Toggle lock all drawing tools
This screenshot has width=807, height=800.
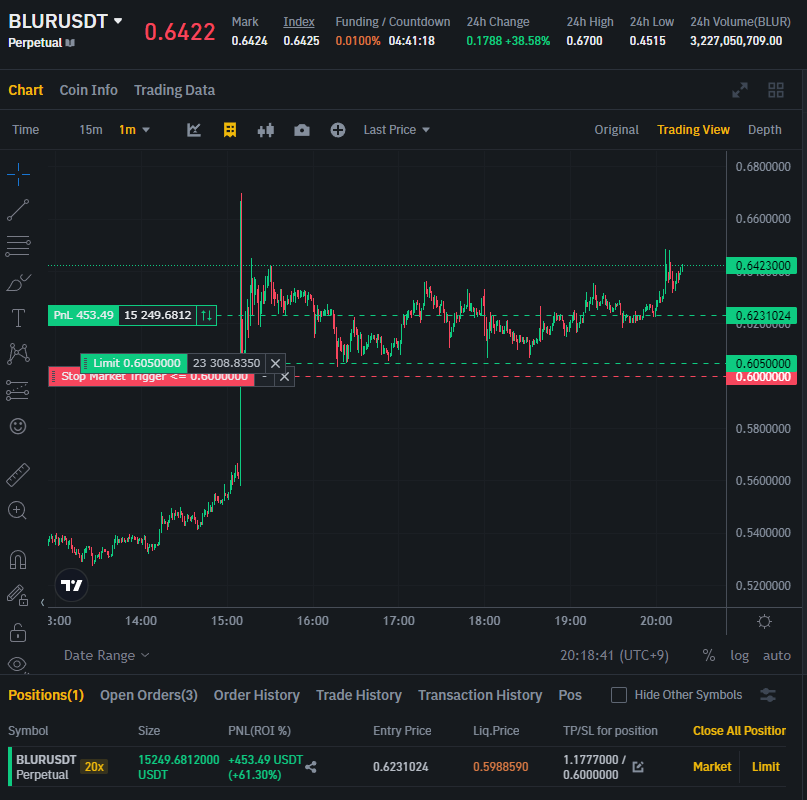tap(17, 632)
